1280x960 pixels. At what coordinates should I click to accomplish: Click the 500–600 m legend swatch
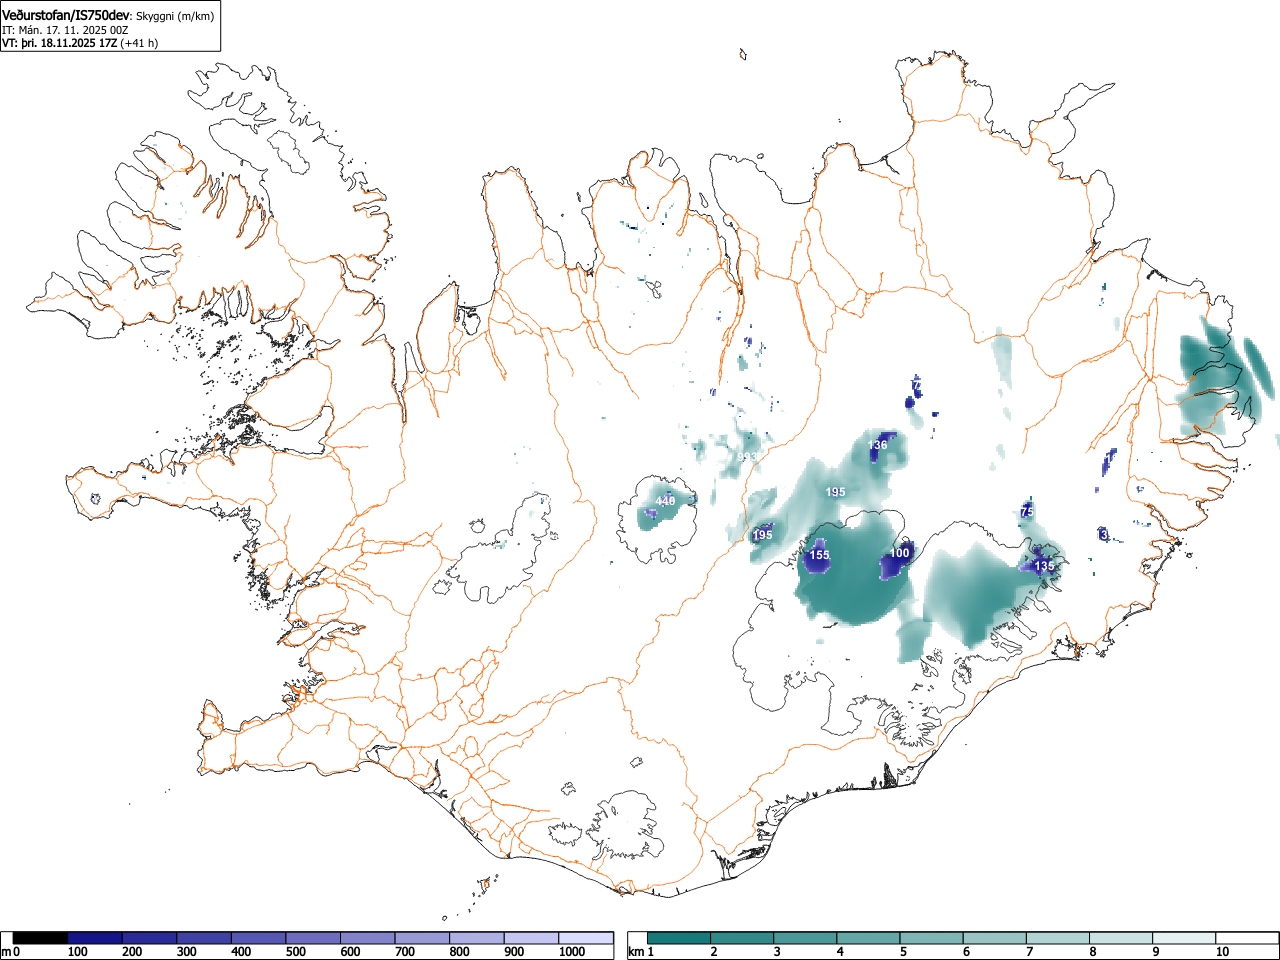click(313, 938)
